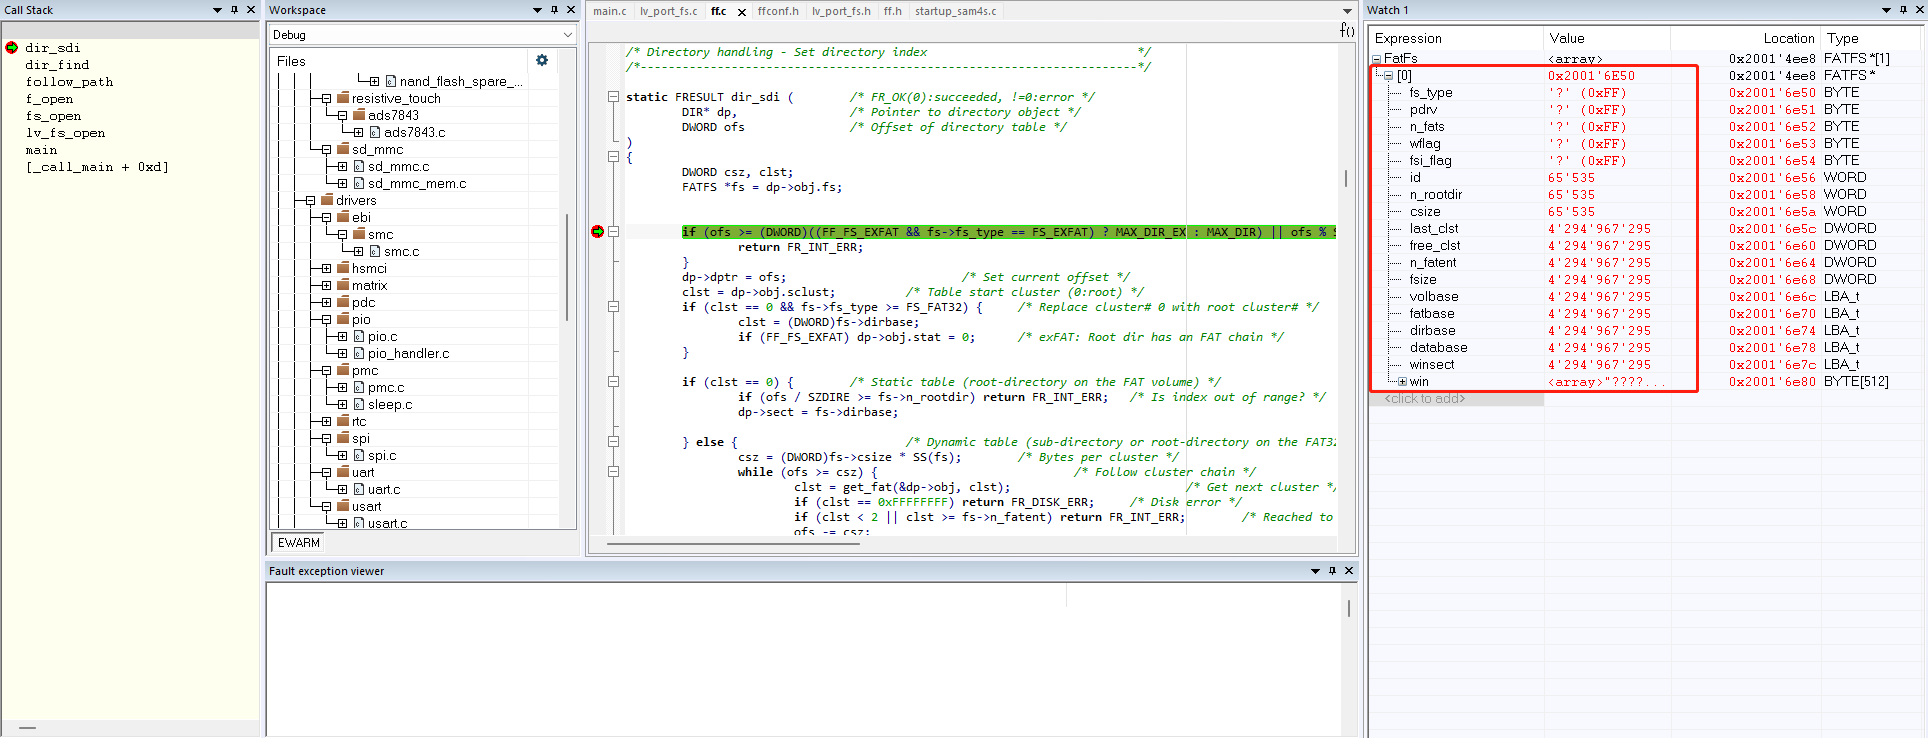Image resolution: width=1928 pixels, height=738 pixels.
Task: Switch to the main.c tab
Action: 609,11
